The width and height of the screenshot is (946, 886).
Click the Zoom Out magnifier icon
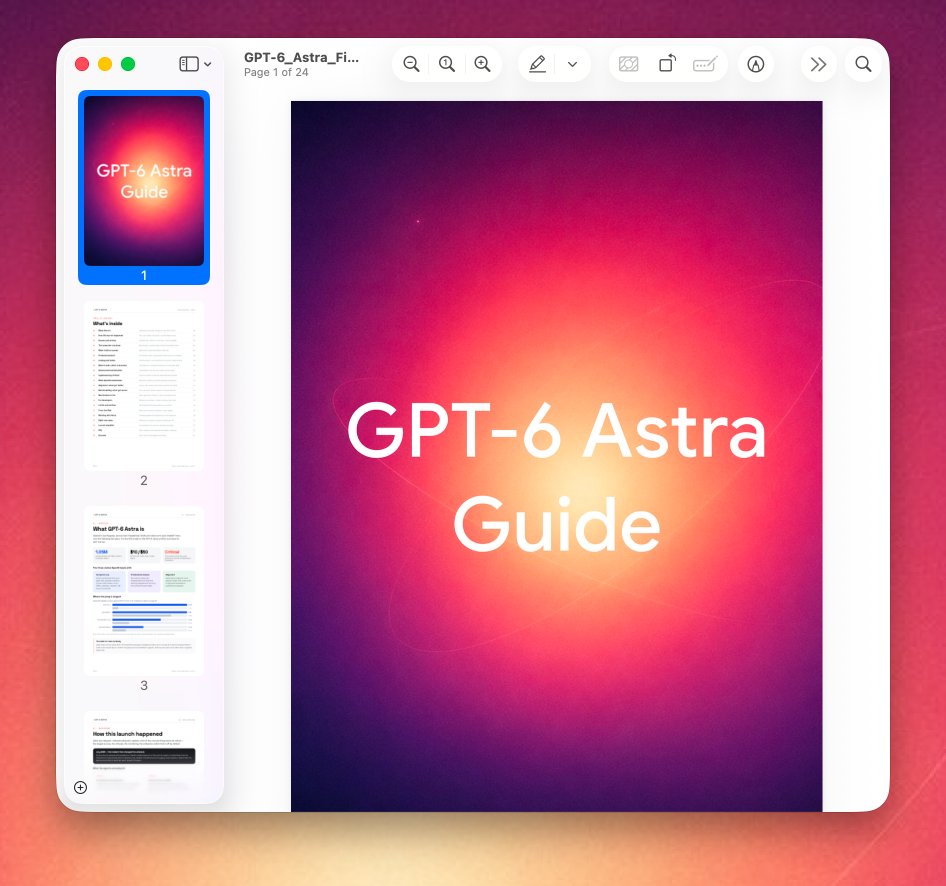tap(411, 64)
